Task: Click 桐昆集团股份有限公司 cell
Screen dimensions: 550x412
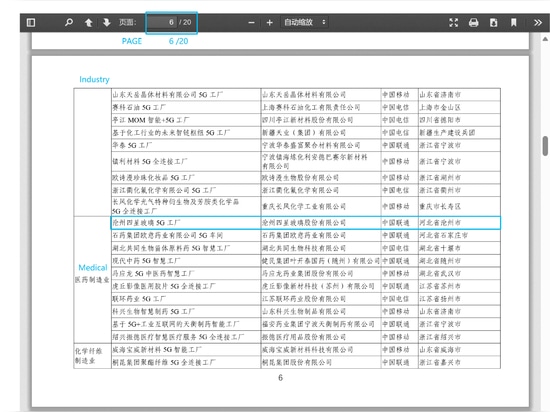Action: (x=321, y=363)
